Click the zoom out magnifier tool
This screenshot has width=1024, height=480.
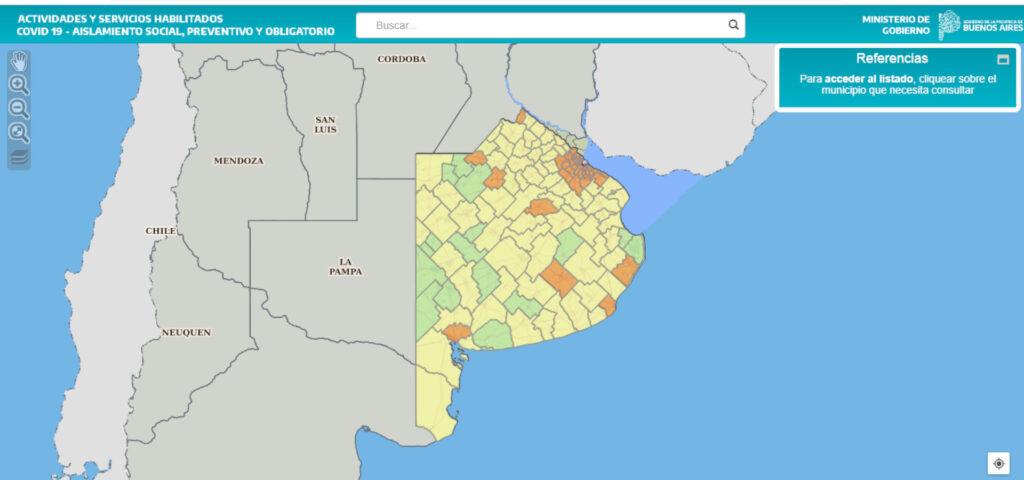pyautogui.click(x=19, y=109)
